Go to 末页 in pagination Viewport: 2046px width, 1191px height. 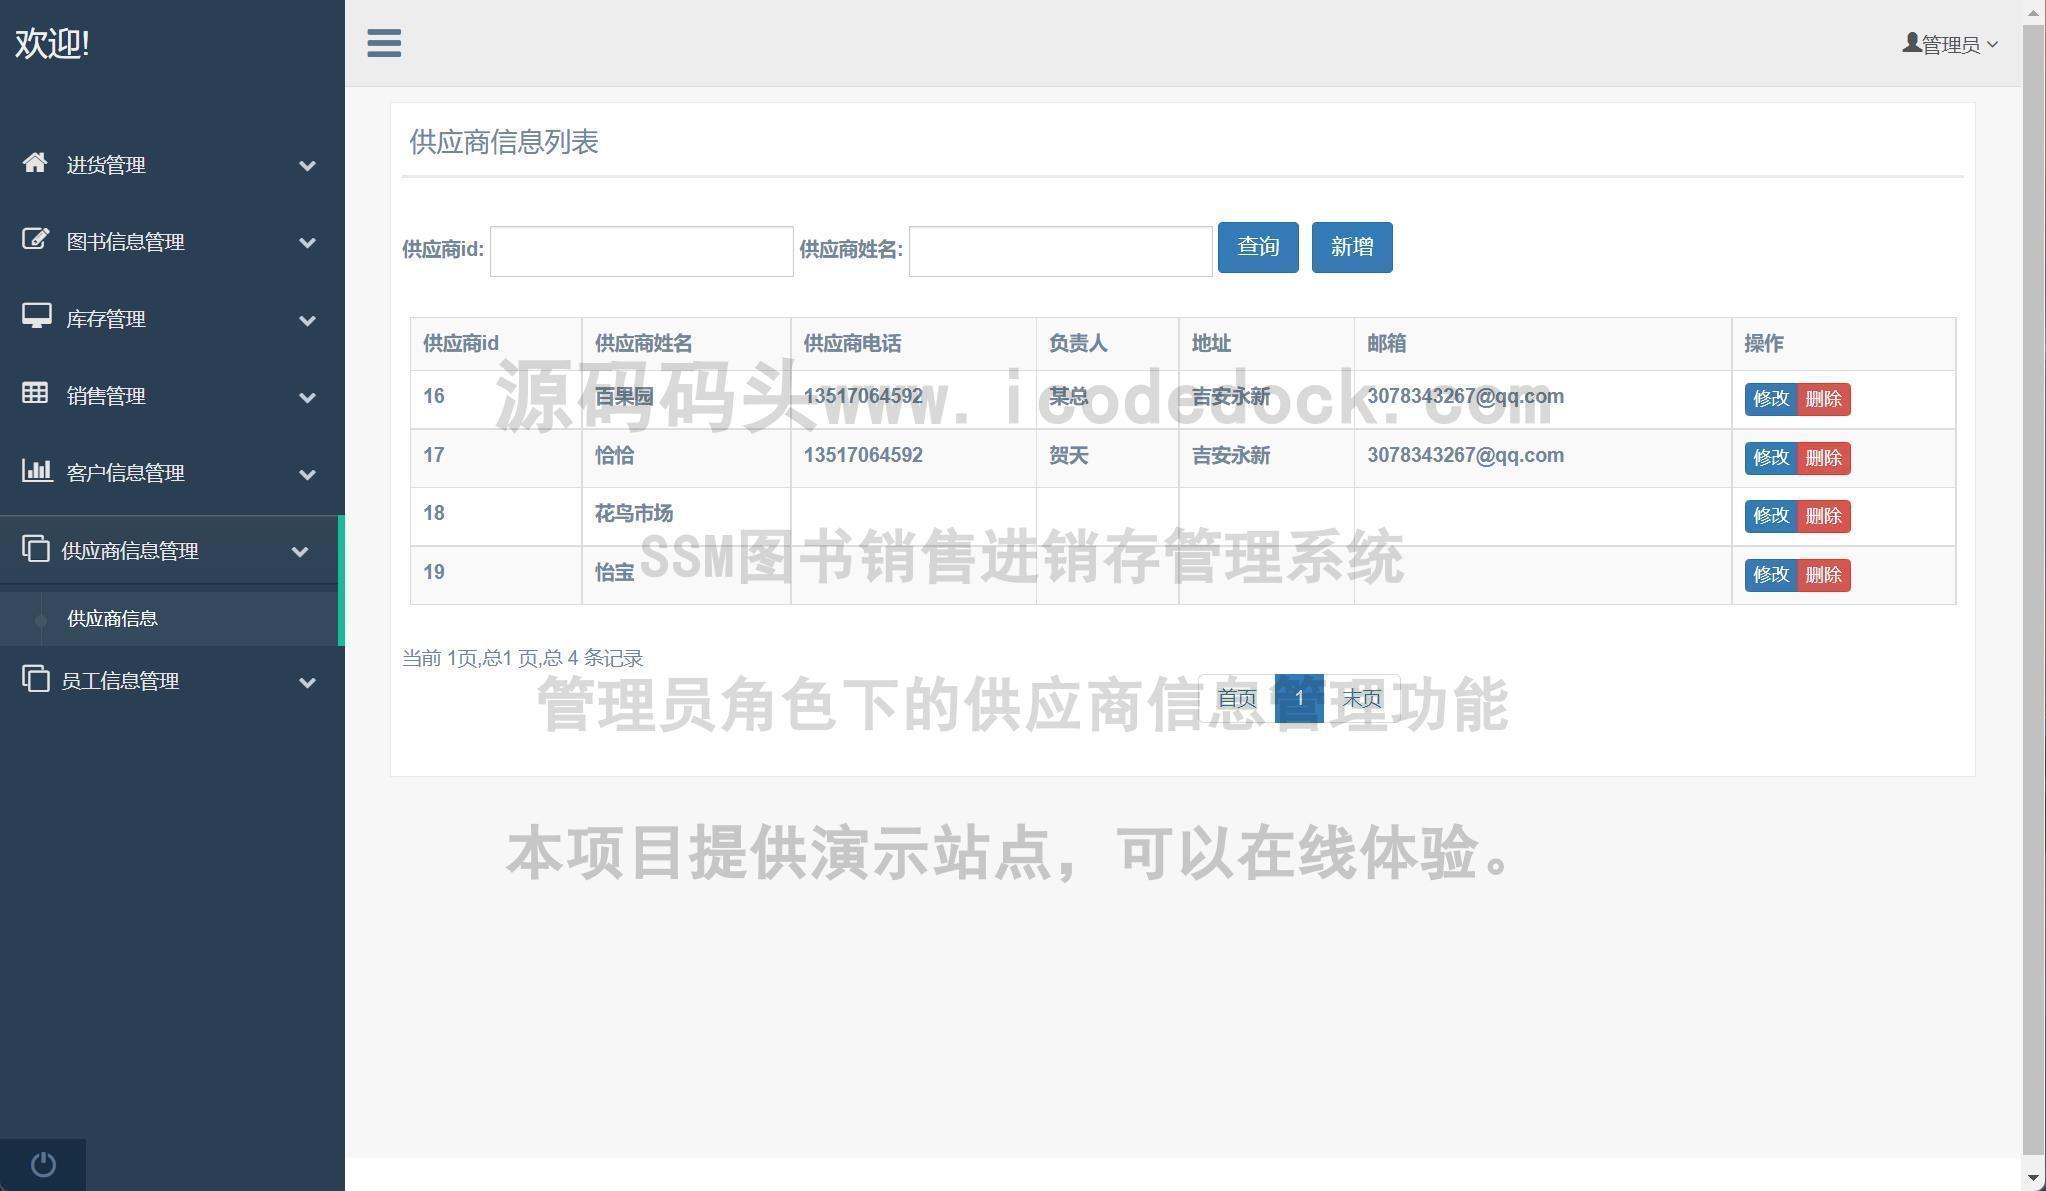pyautogui.click(x=1361, y=698)
